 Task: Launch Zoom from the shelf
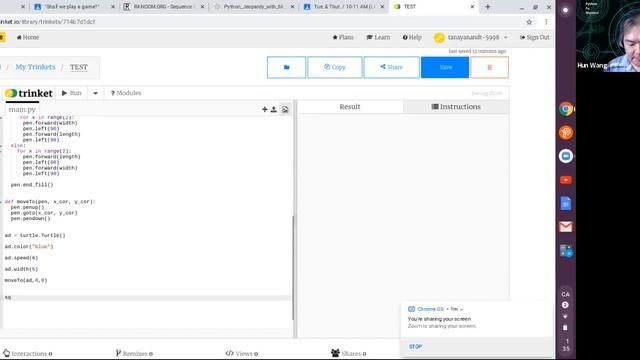(566, 156)
